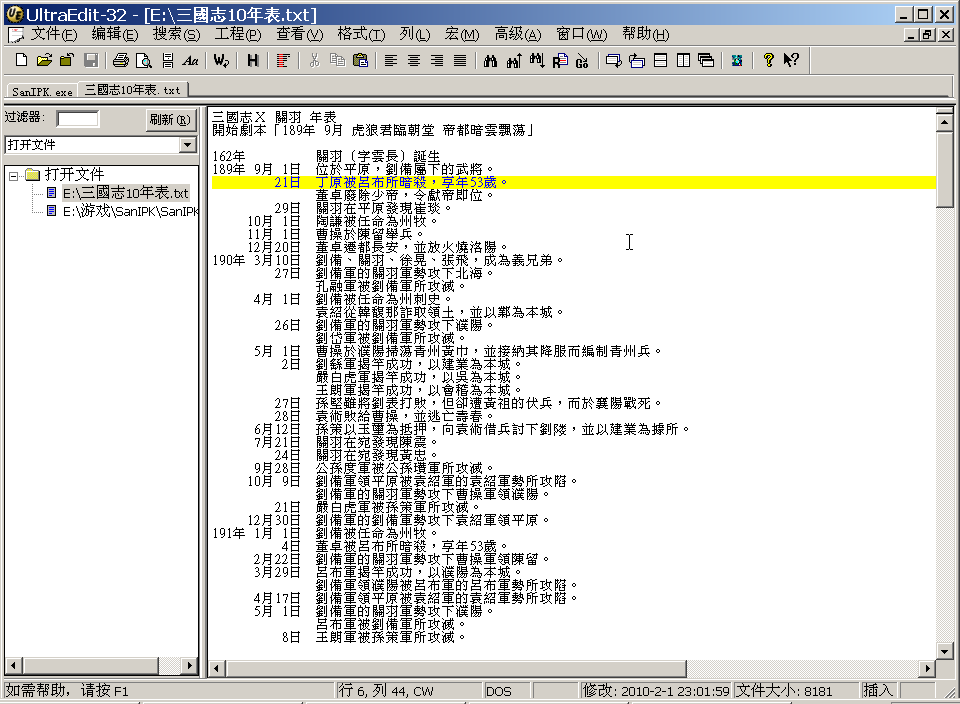Viewport: 960px width, 704px height.
Task: Open the 搜索(S) menu
Action: (x=176, y=34)
